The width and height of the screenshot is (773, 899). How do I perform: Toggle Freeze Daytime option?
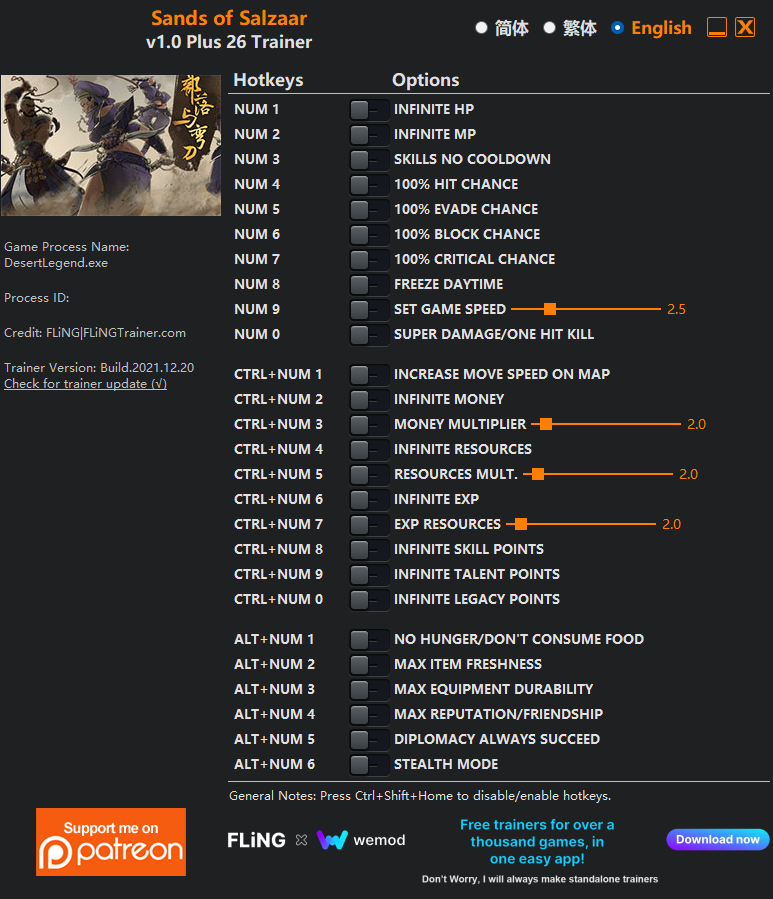(x=369, y=284)
